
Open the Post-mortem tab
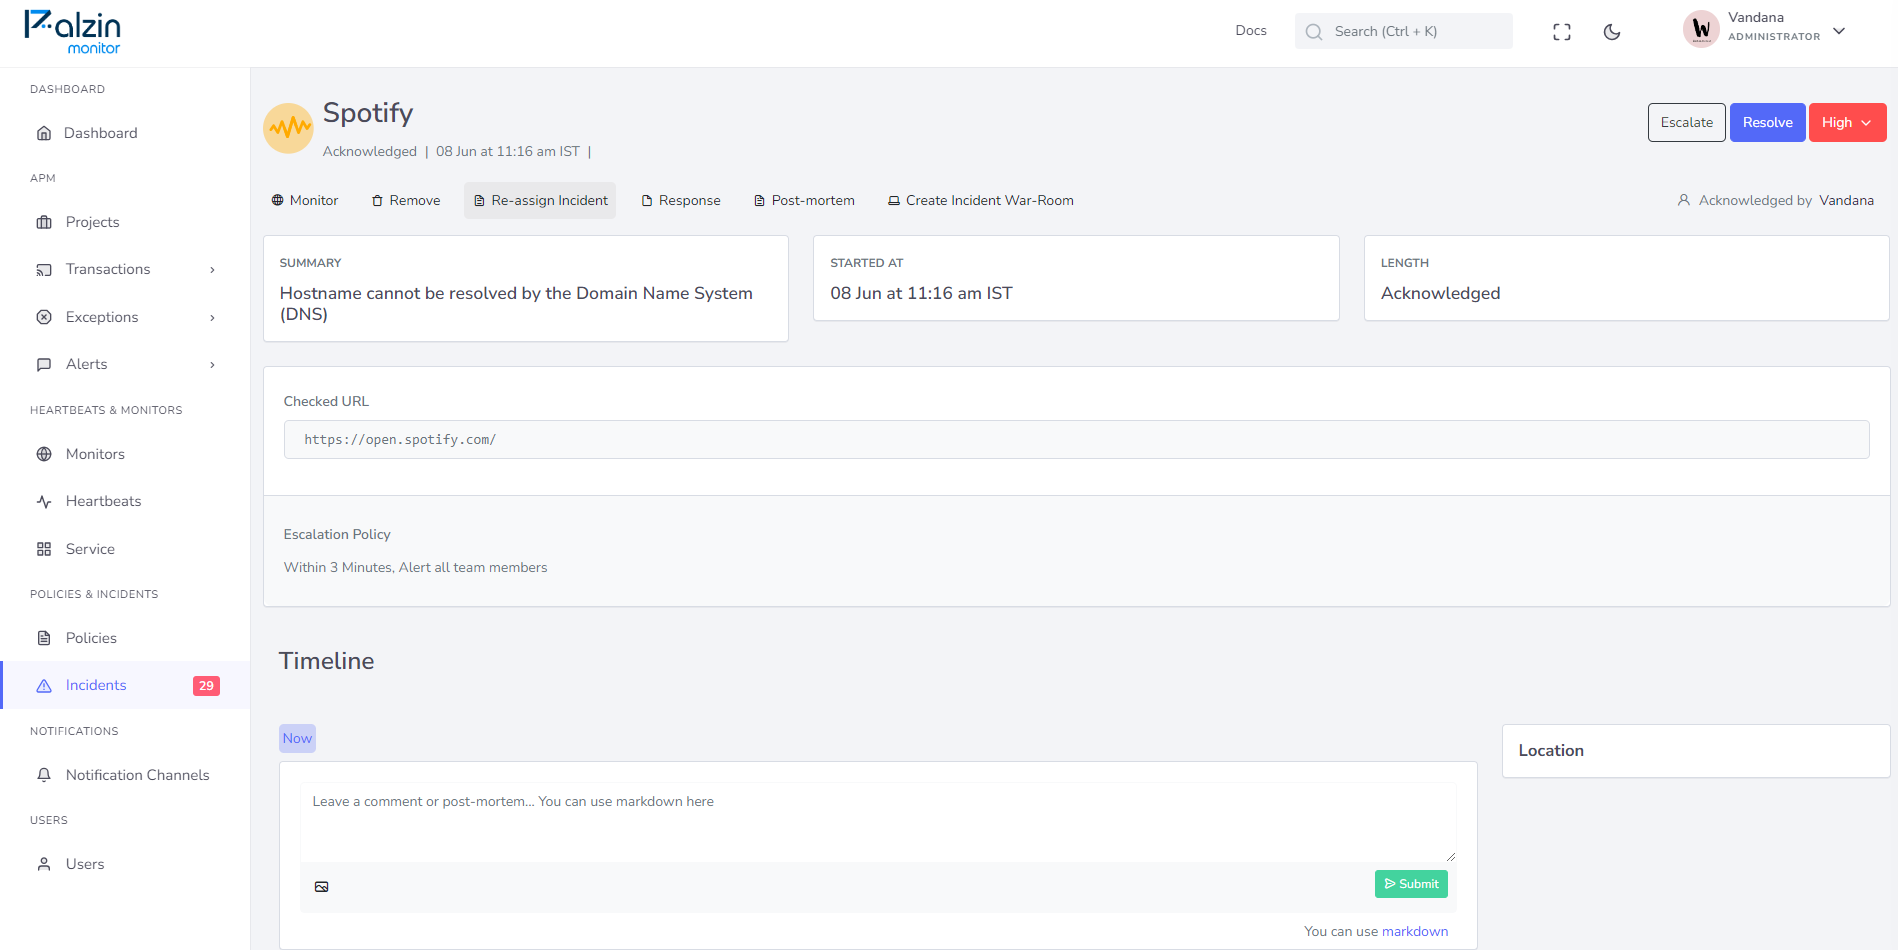coord(804,200)
